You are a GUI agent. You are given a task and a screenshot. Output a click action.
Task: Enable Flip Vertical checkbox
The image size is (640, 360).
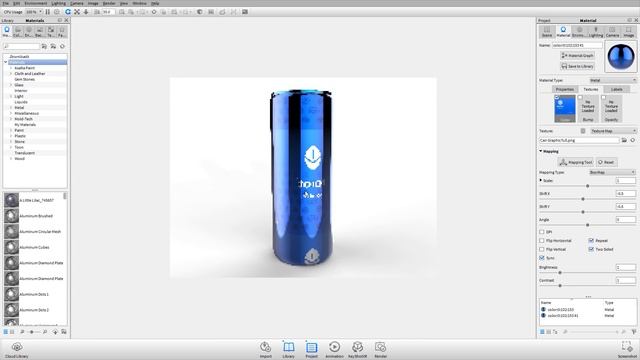542,249
